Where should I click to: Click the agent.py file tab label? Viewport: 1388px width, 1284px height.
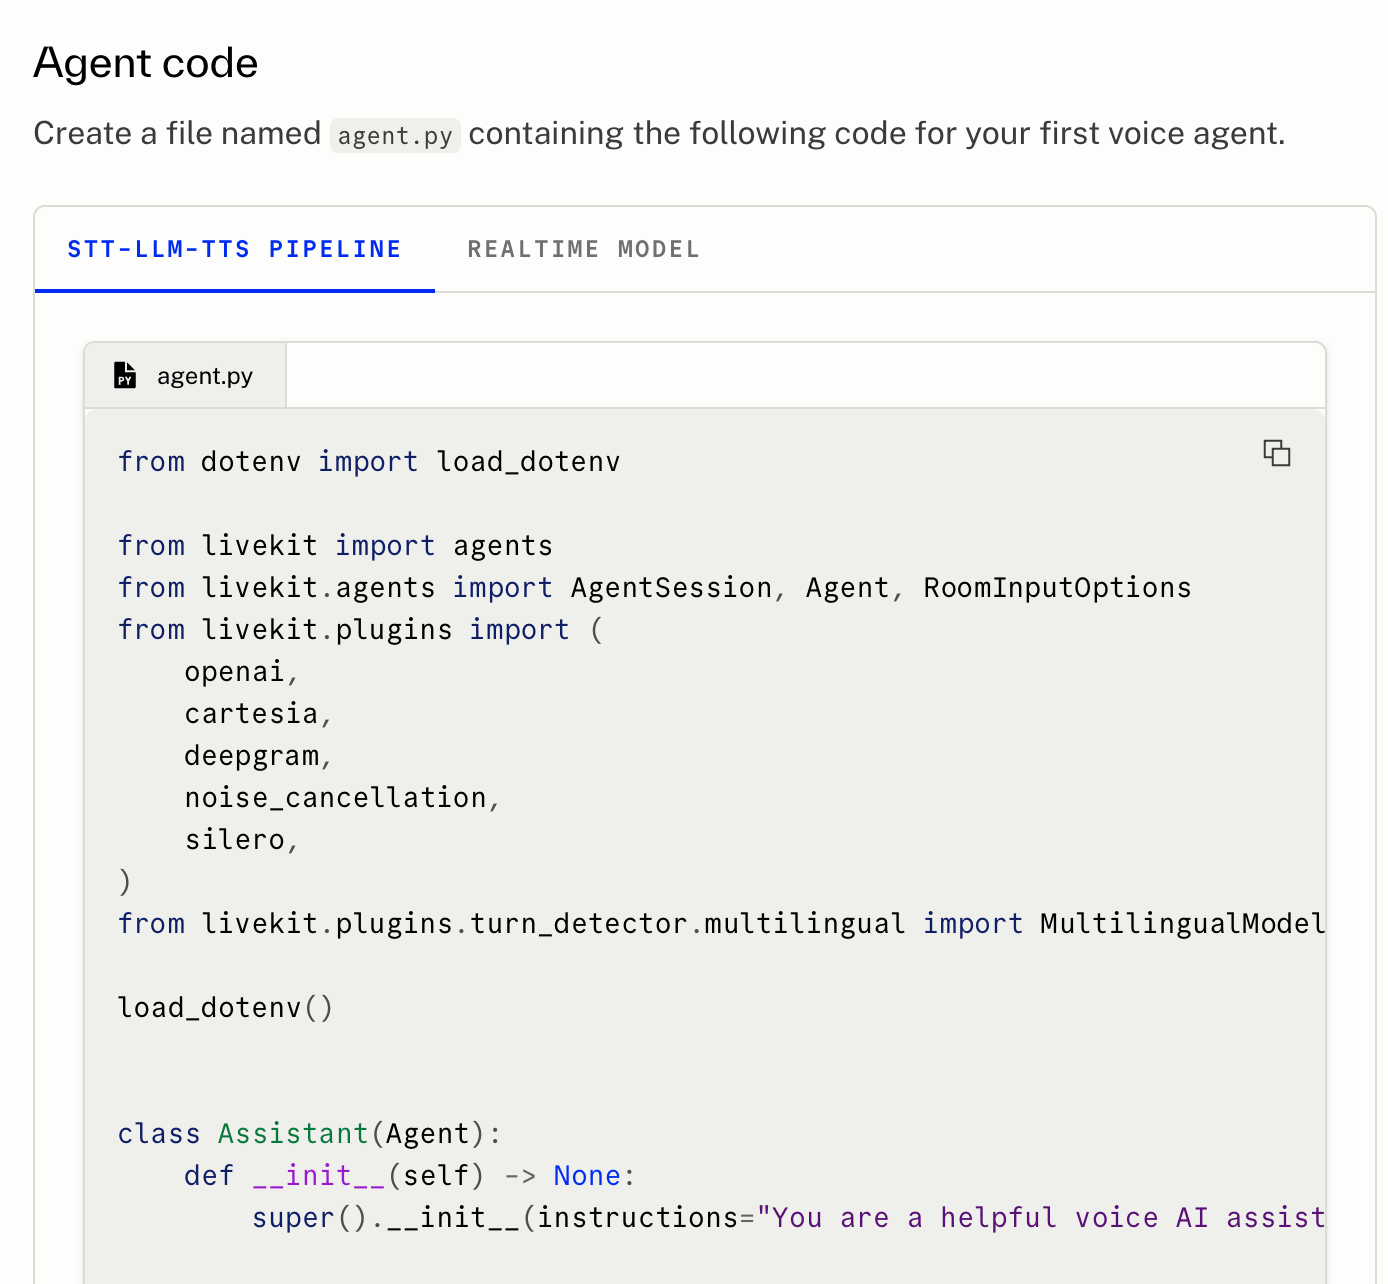click(204, 376)
